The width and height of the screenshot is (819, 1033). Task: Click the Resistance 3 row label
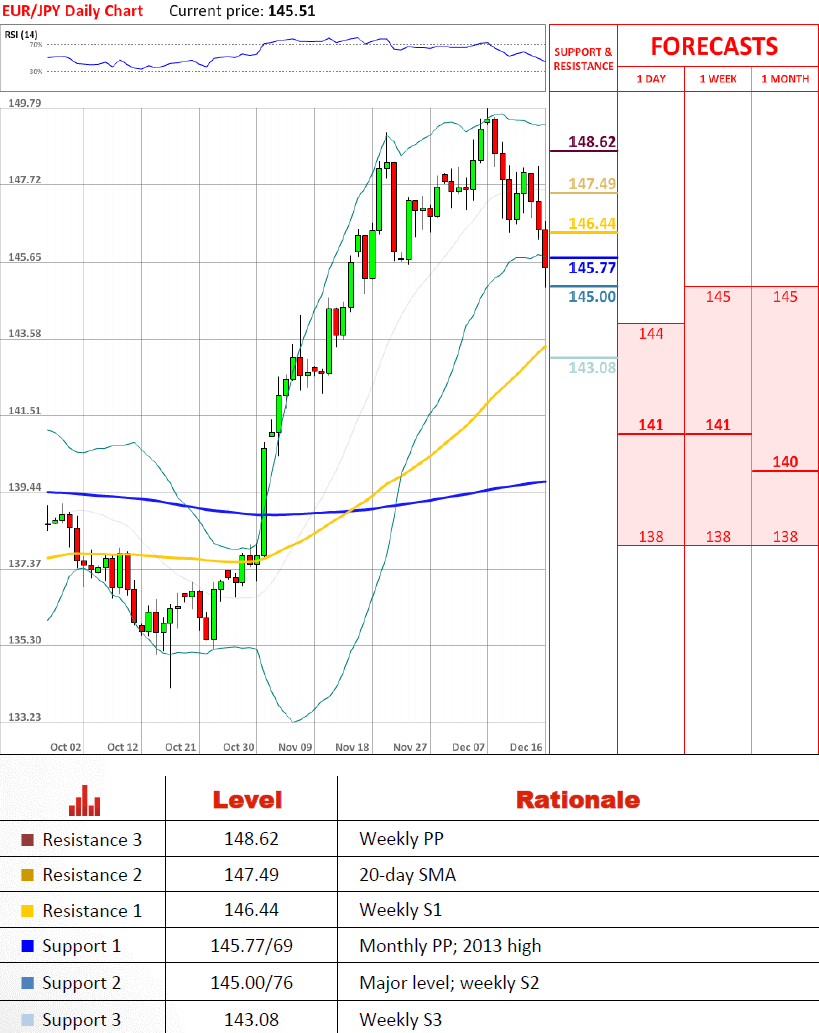tap(92, 840)
